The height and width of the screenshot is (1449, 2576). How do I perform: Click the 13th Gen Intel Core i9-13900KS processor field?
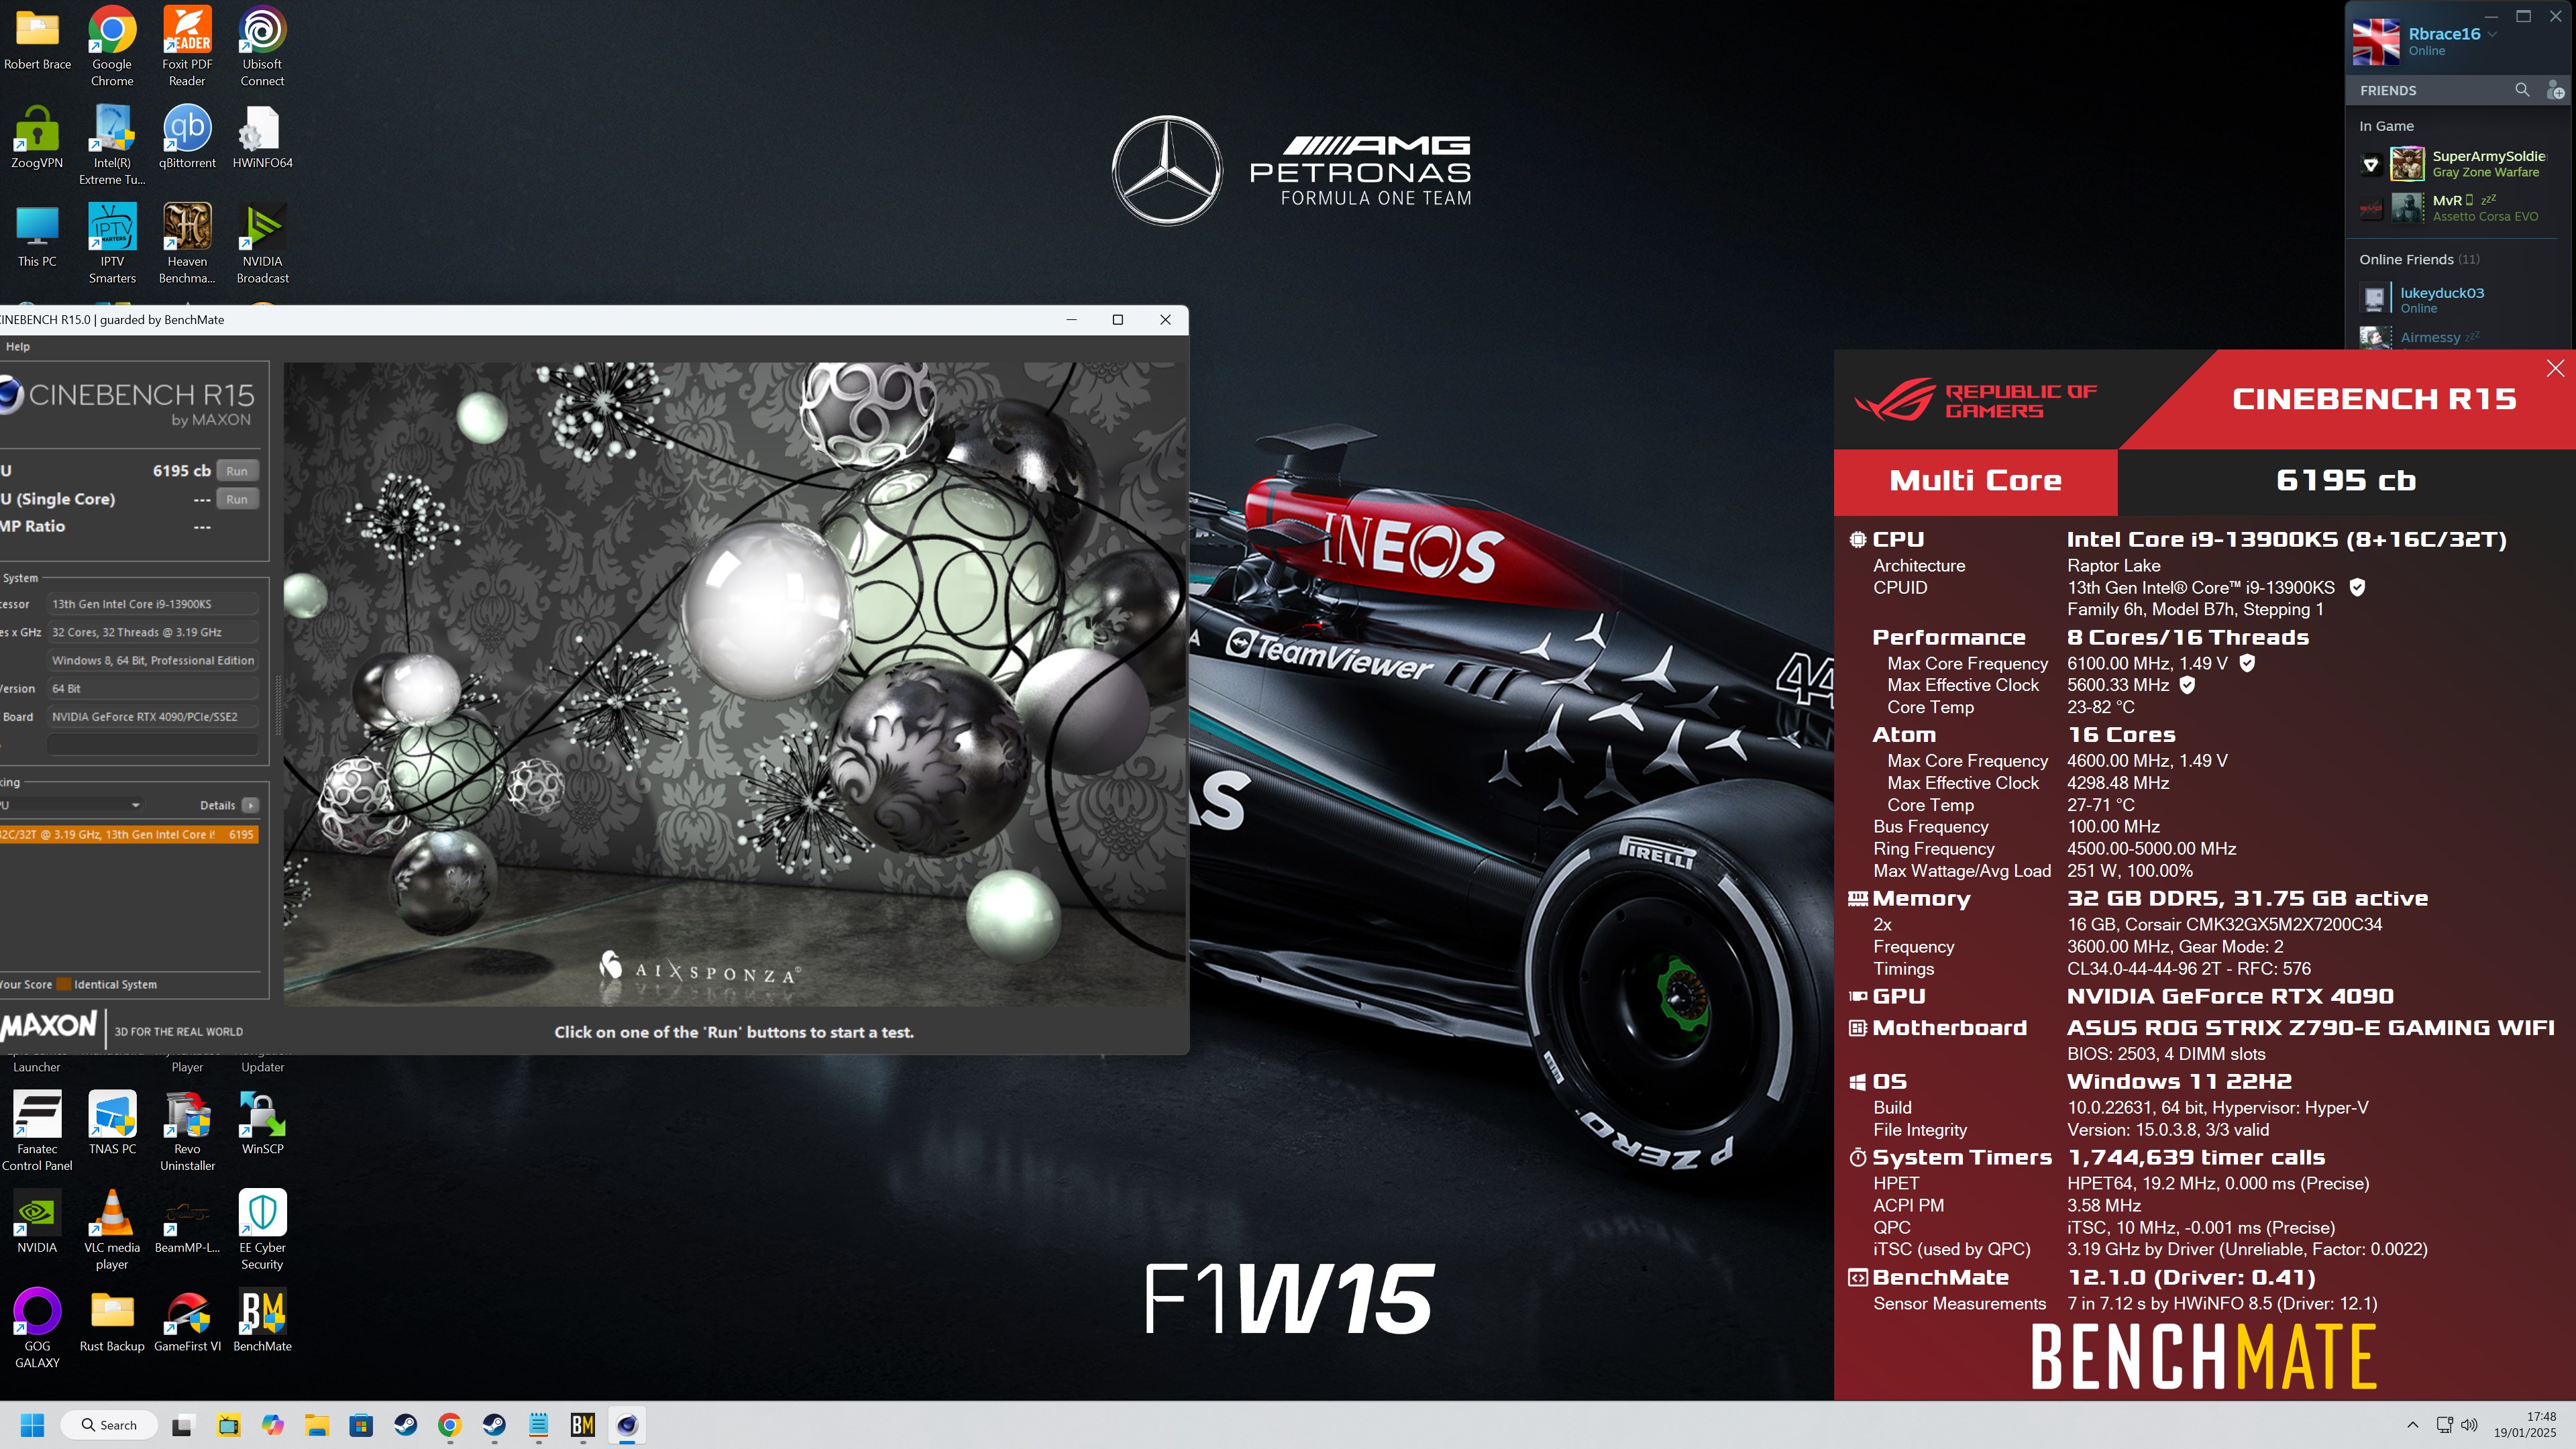(153, 604)
